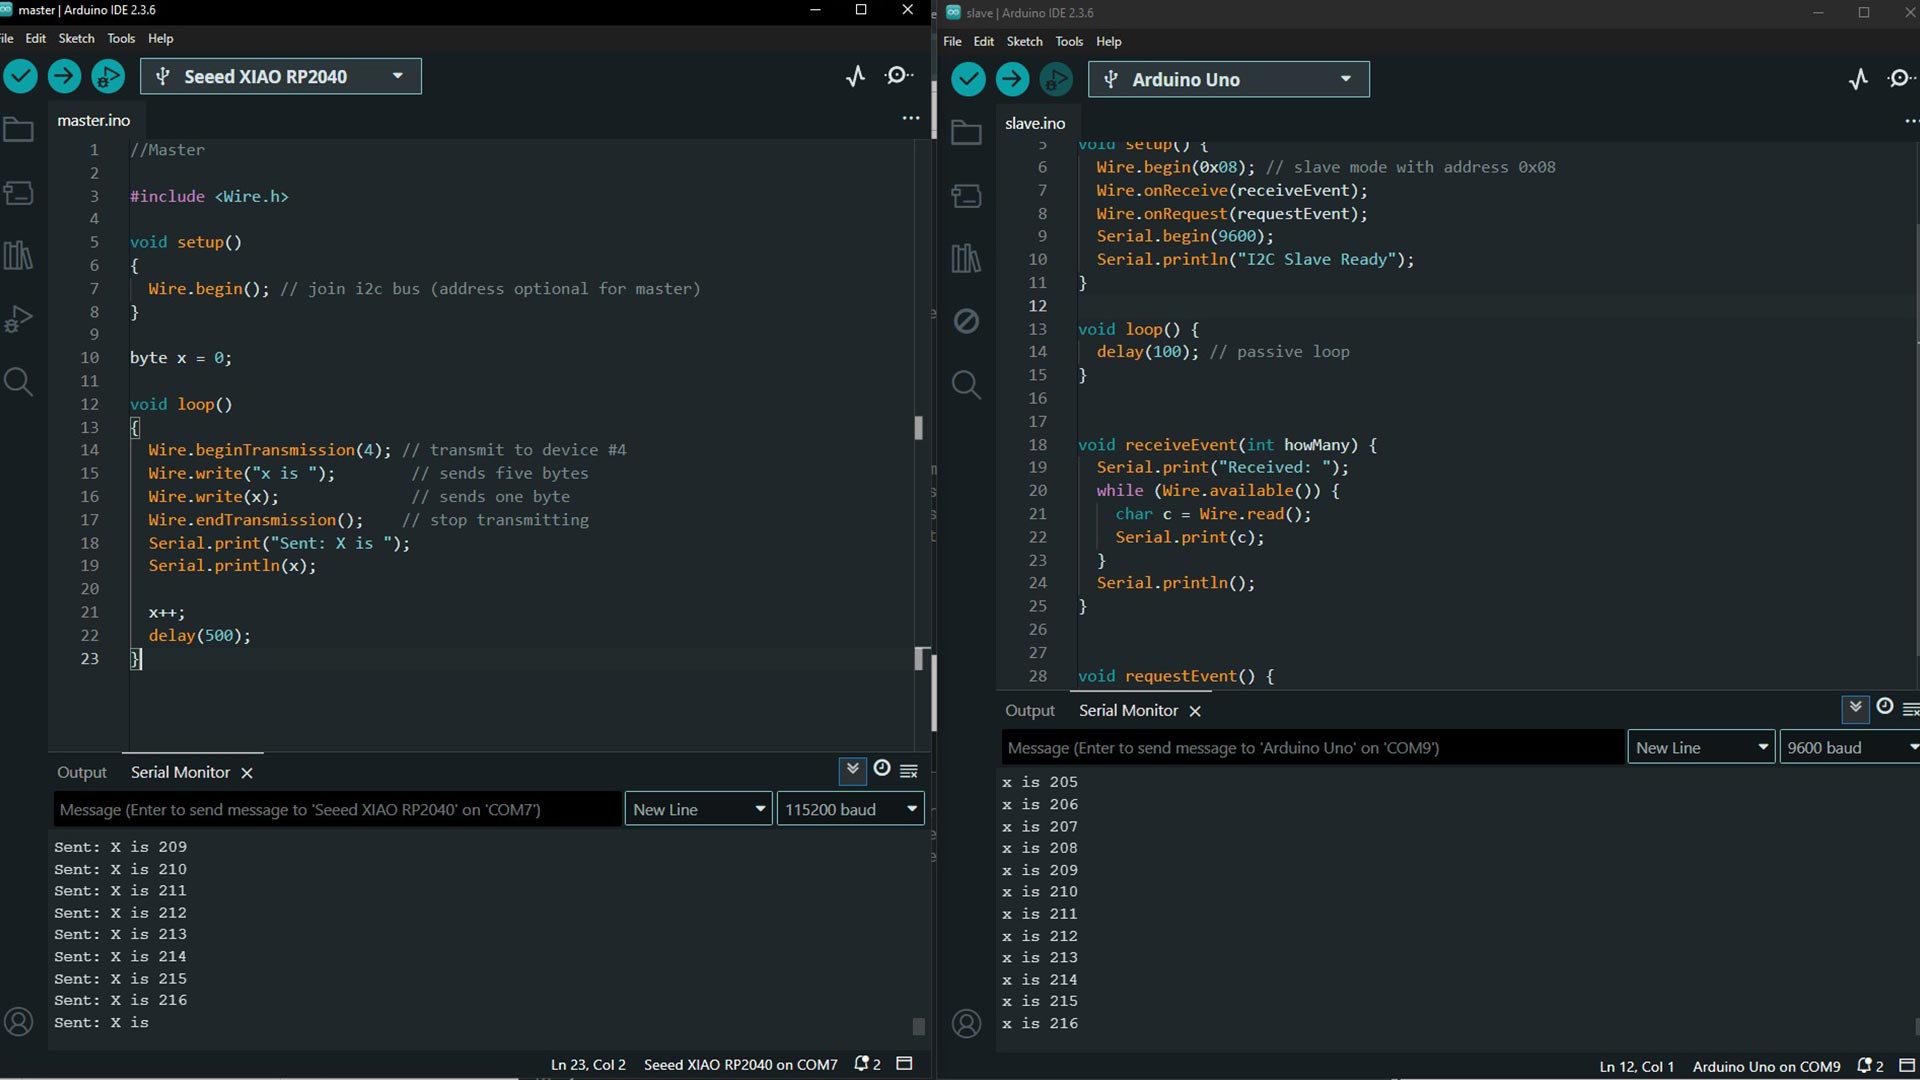
Task: Click Verify button in master window
Action: [21, 76]
